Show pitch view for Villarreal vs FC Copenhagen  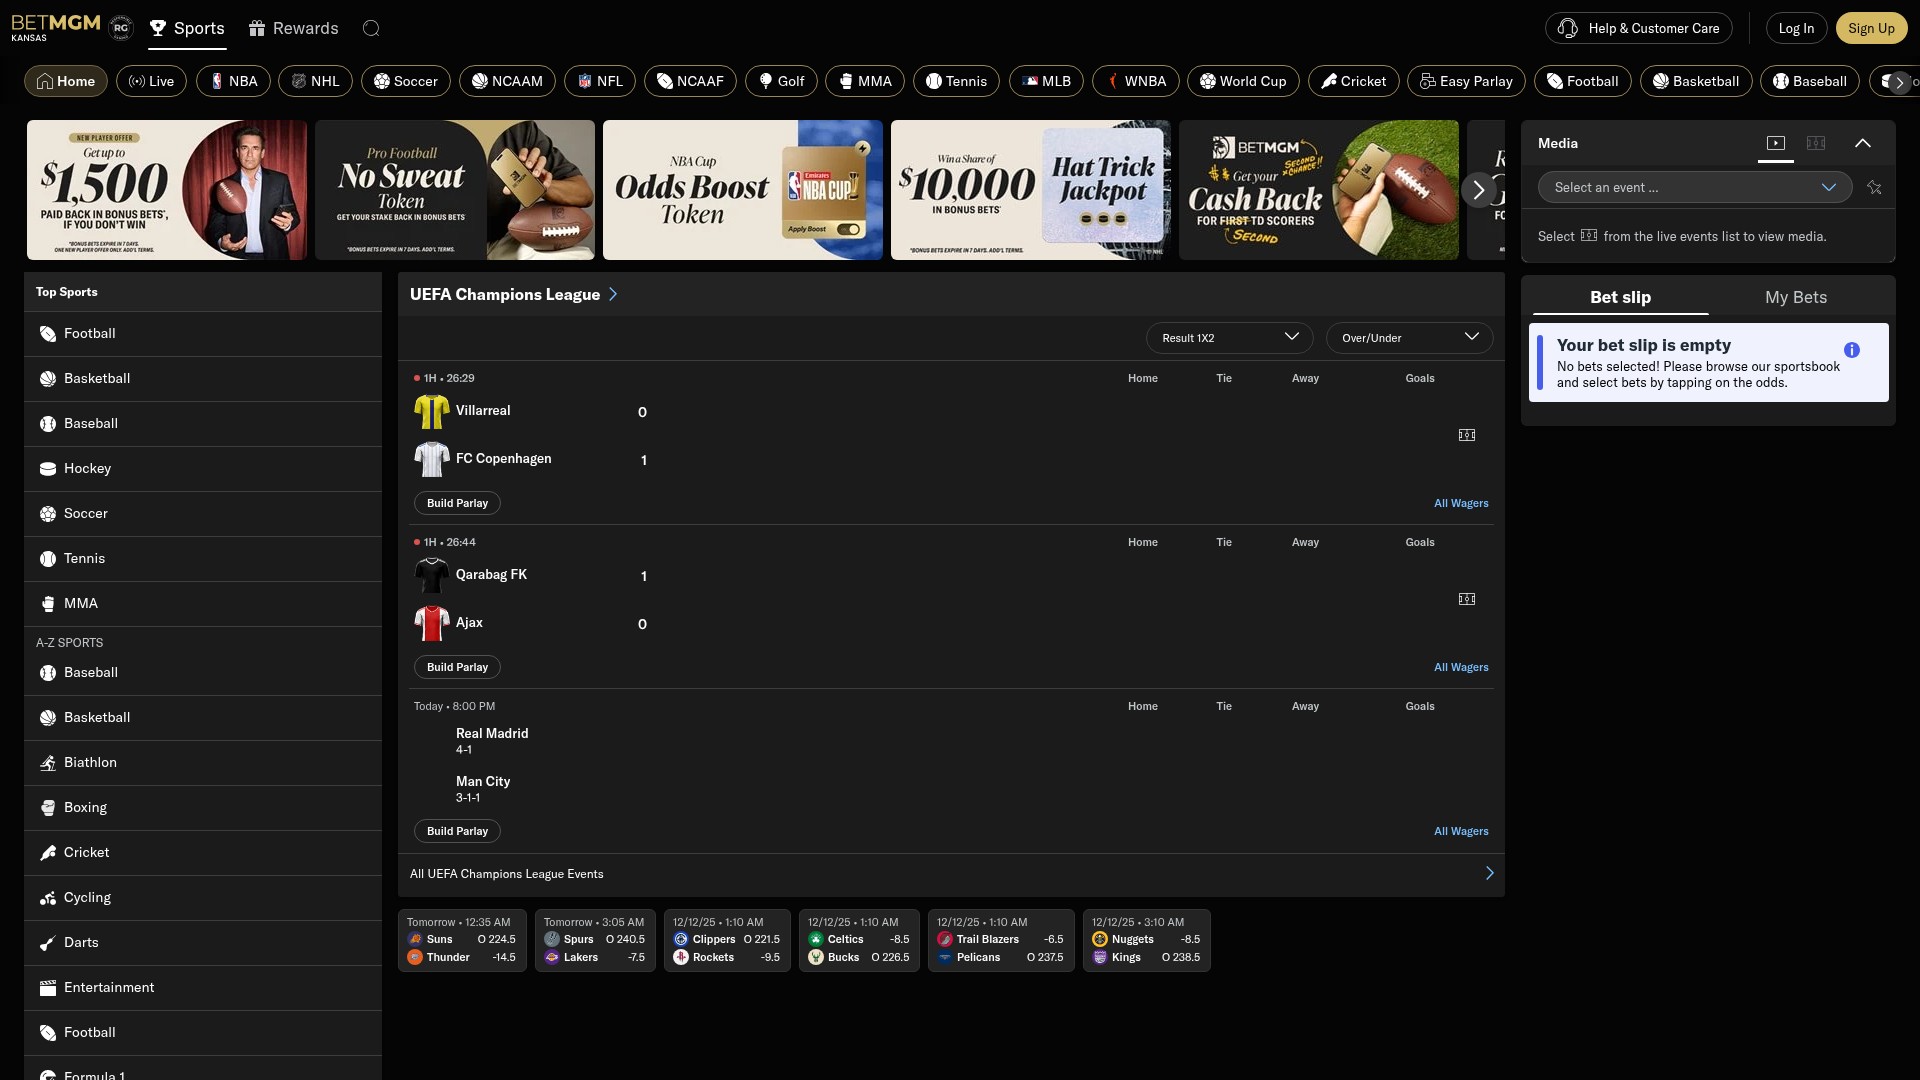coord(1467,435)
